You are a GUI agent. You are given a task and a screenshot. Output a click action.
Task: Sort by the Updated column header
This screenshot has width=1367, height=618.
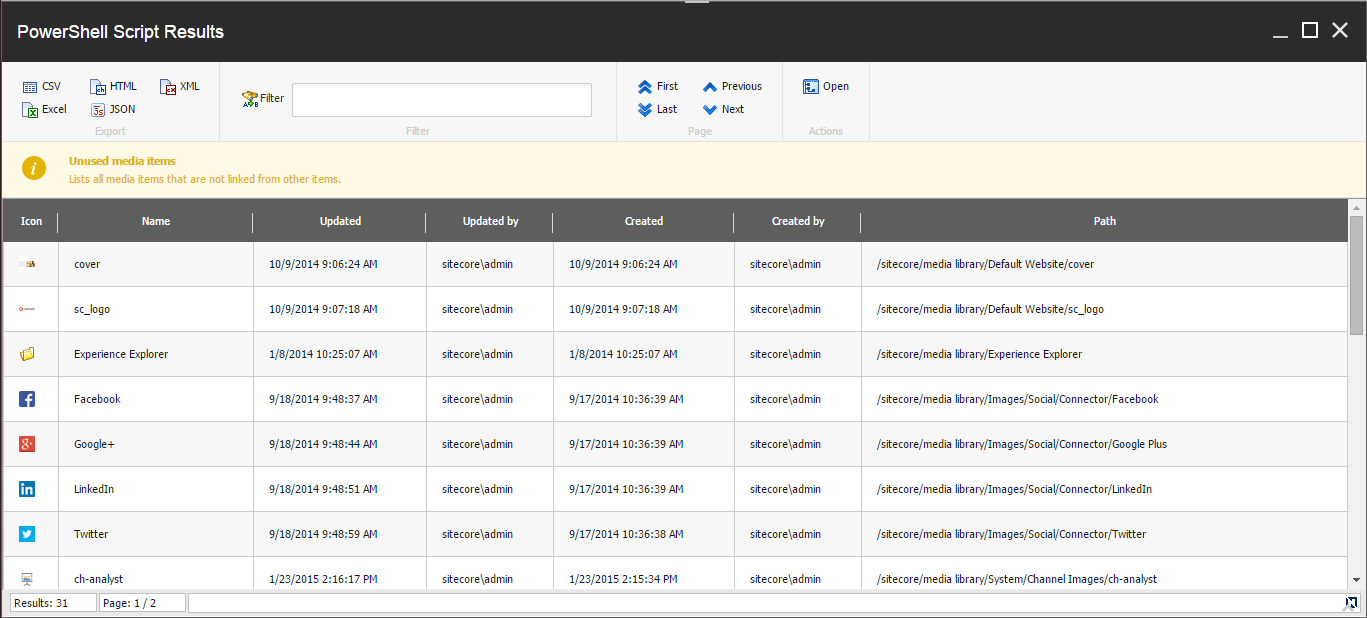coord(340,221)
